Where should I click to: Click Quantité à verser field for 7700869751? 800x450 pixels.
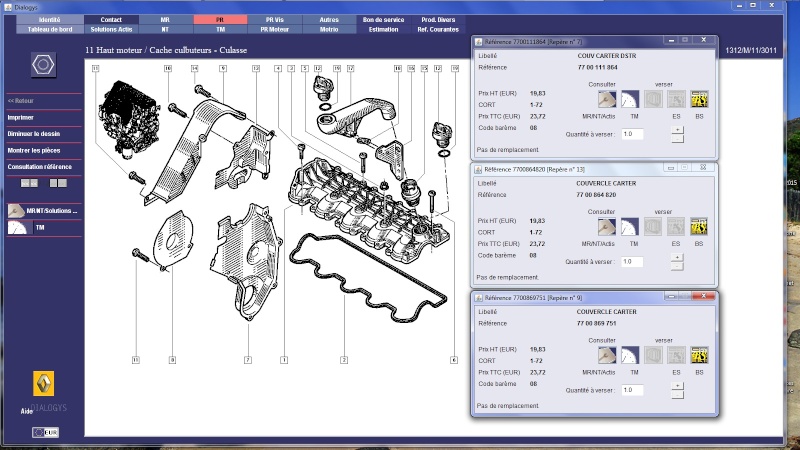[632, 390]
